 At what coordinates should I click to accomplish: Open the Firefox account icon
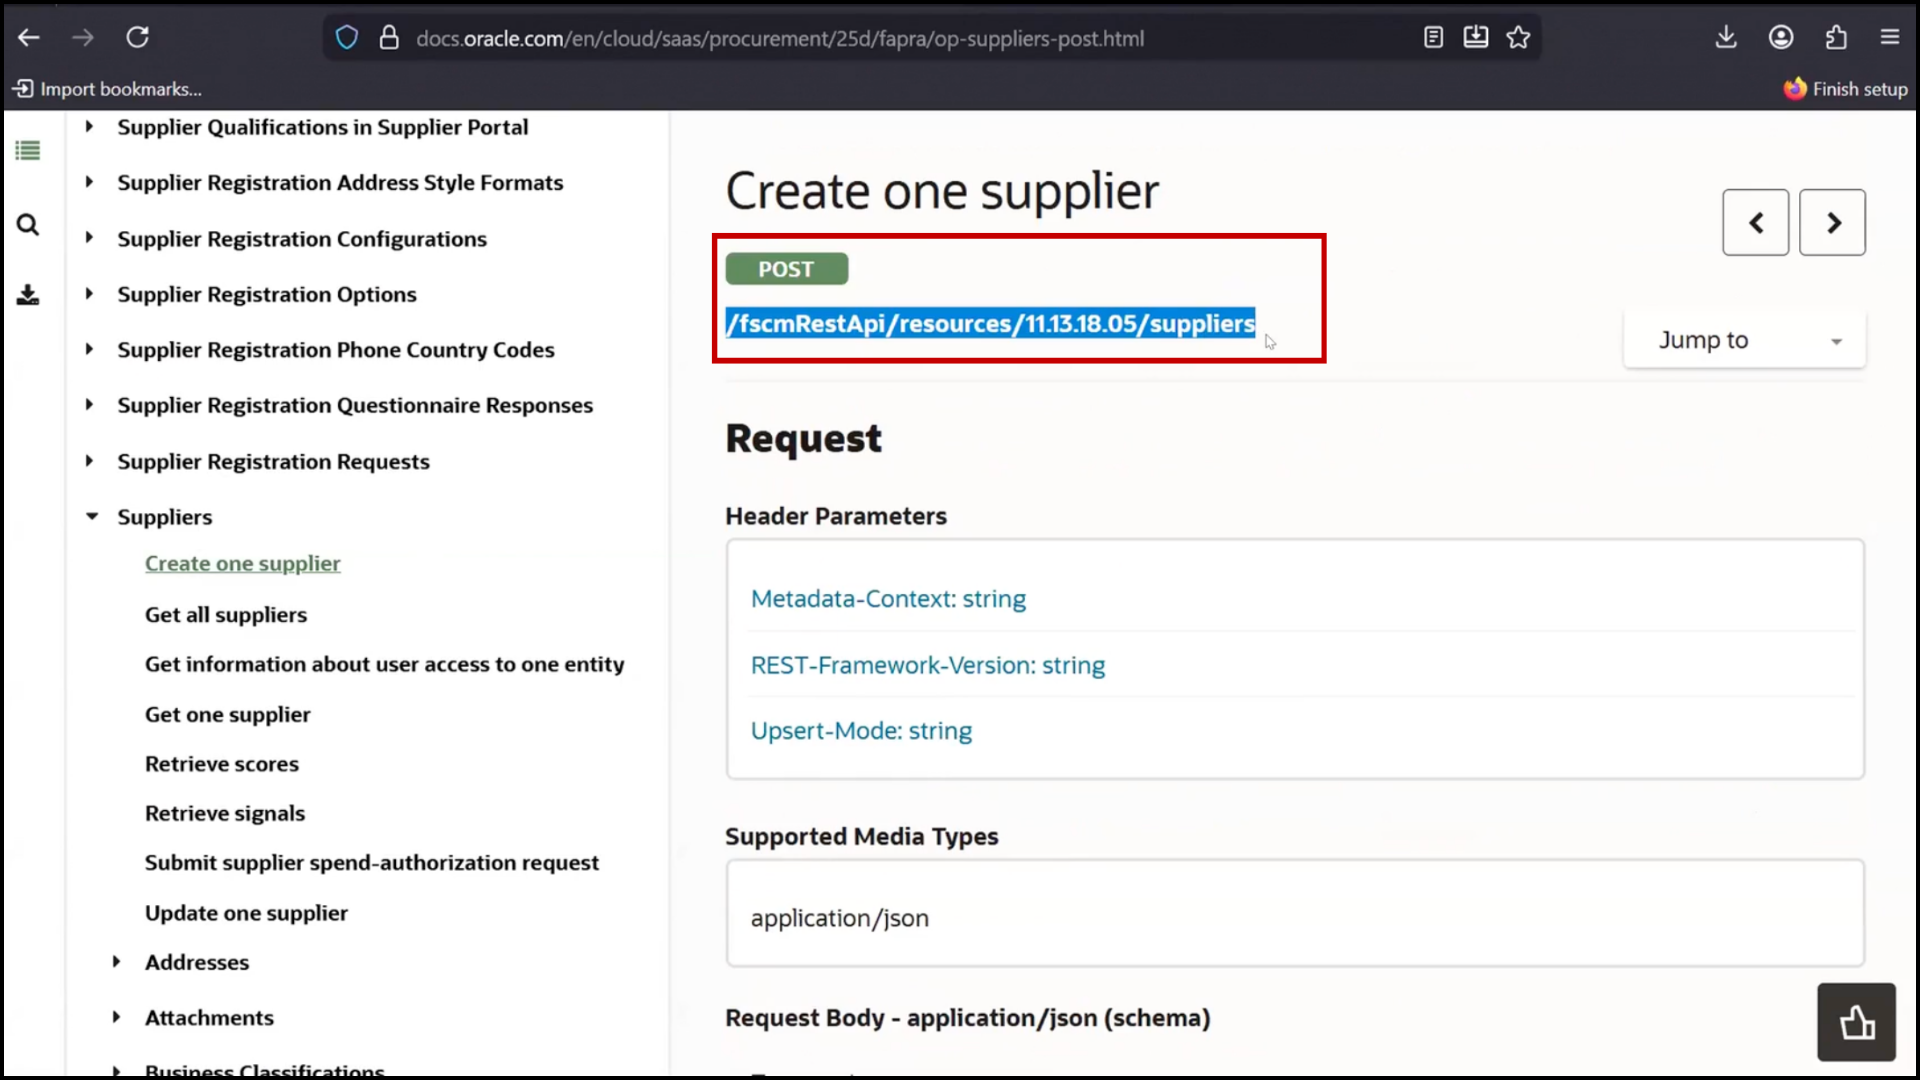tap(1781, 38)
